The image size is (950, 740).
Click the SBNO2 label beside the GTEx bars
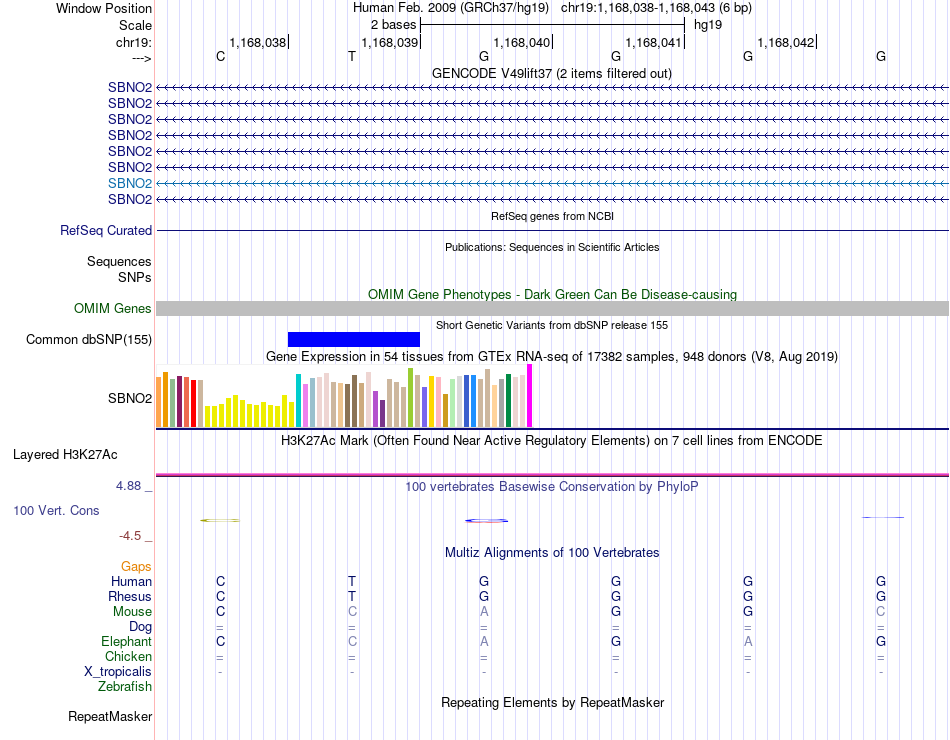[130, 398]
